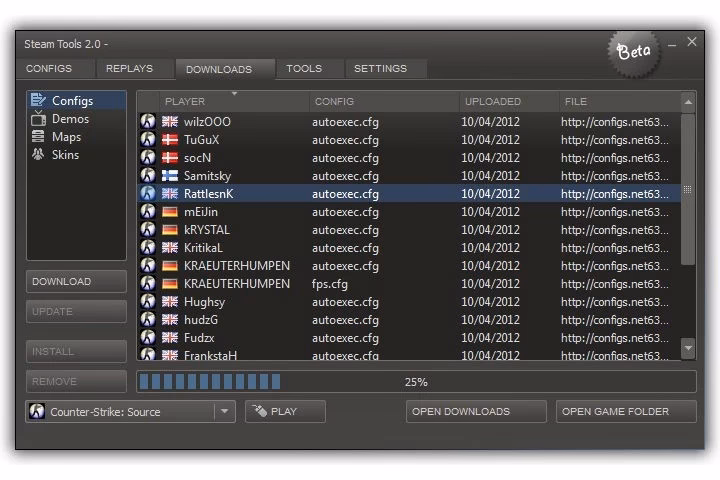Click the UK flag next to wilzOOO

(x=170, y=122)
